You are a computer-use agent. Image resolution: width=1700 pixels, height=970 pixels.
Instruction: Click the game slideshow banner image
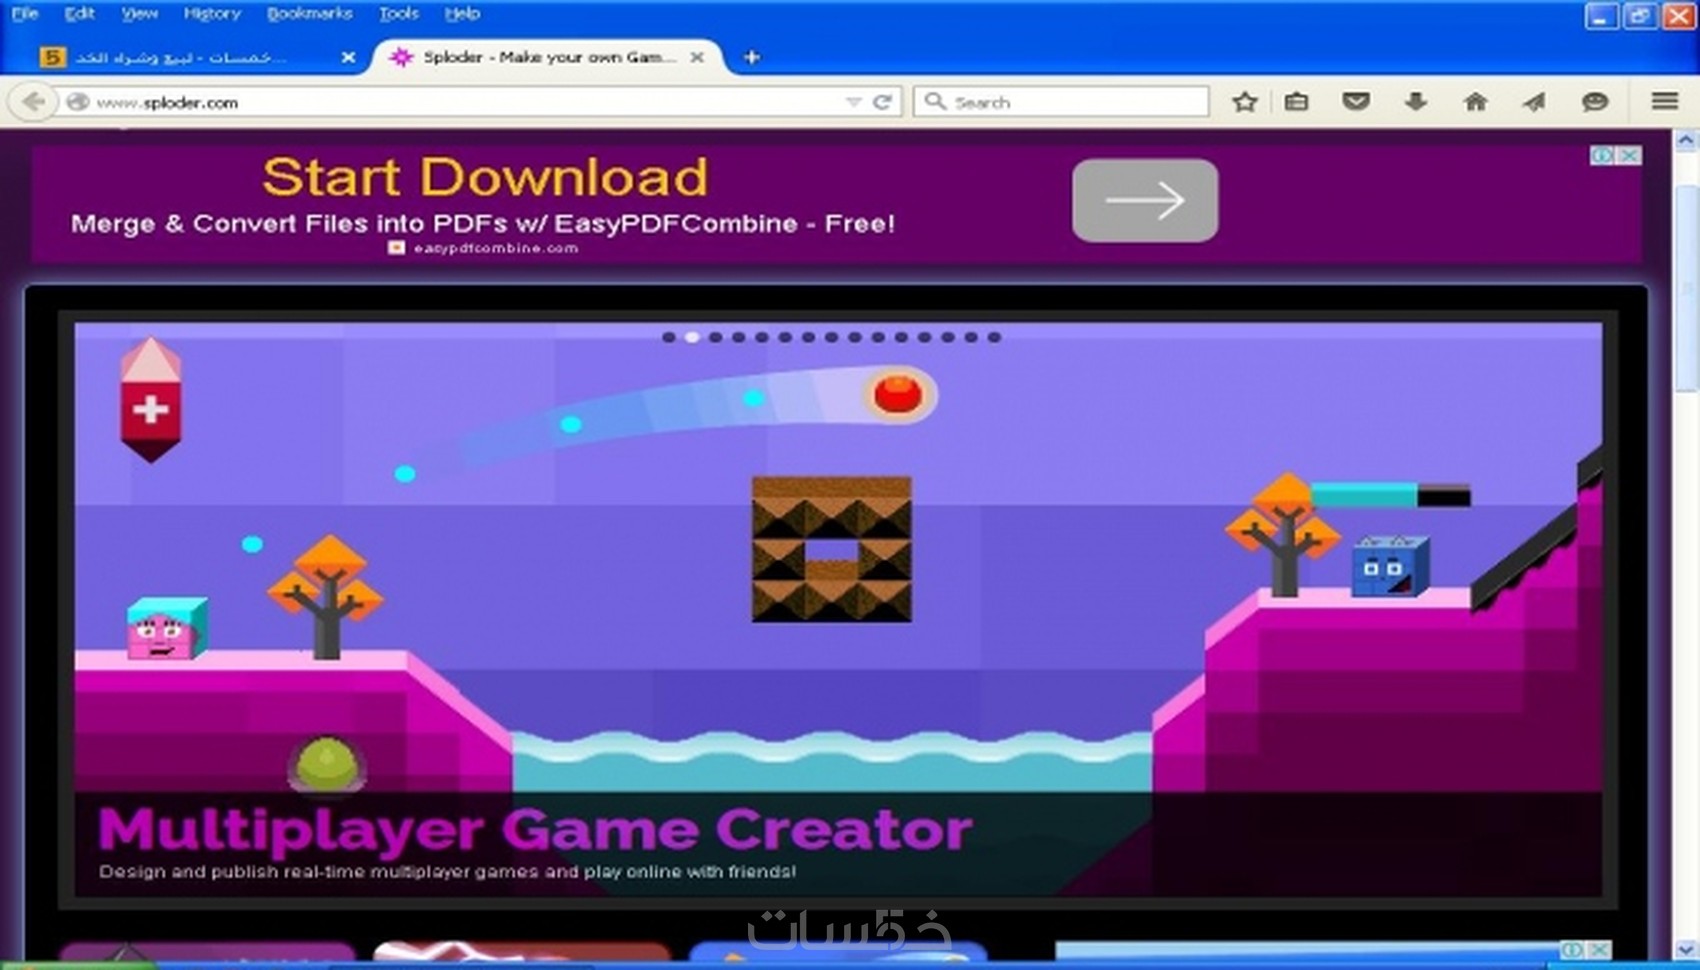pos(838,610)
